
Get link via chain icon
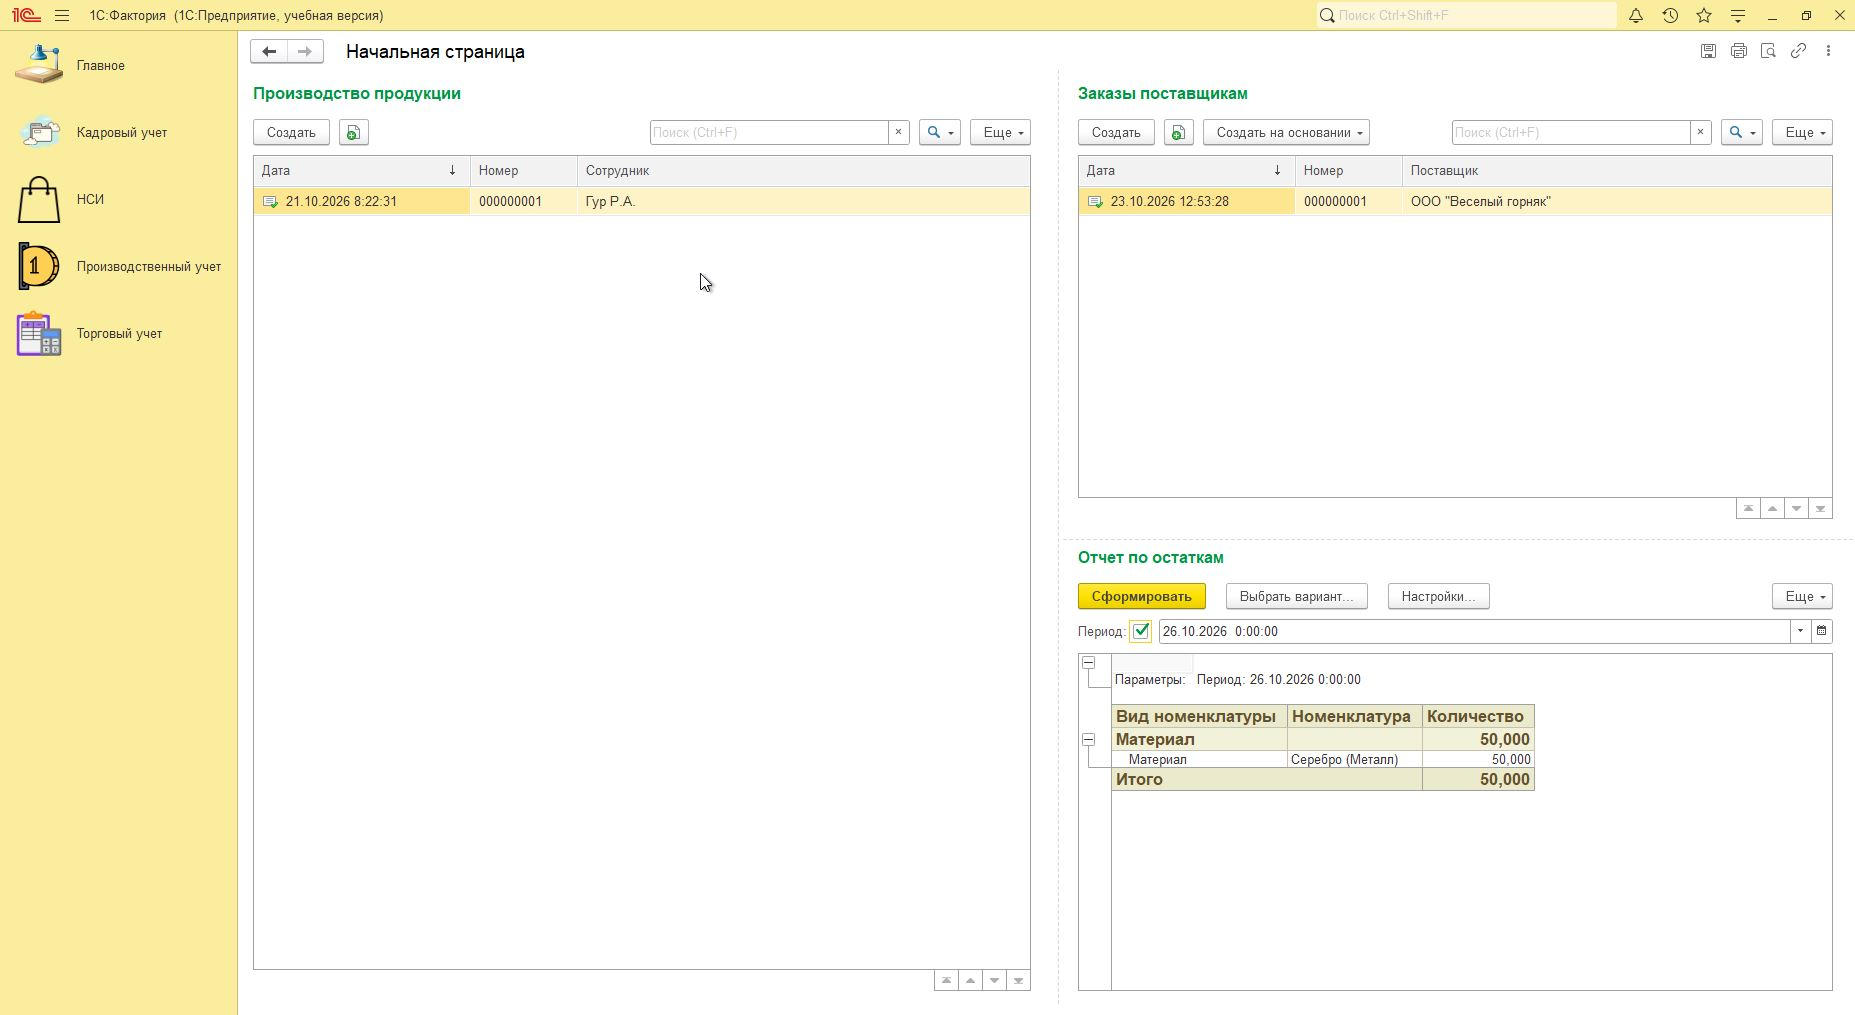1798,51
